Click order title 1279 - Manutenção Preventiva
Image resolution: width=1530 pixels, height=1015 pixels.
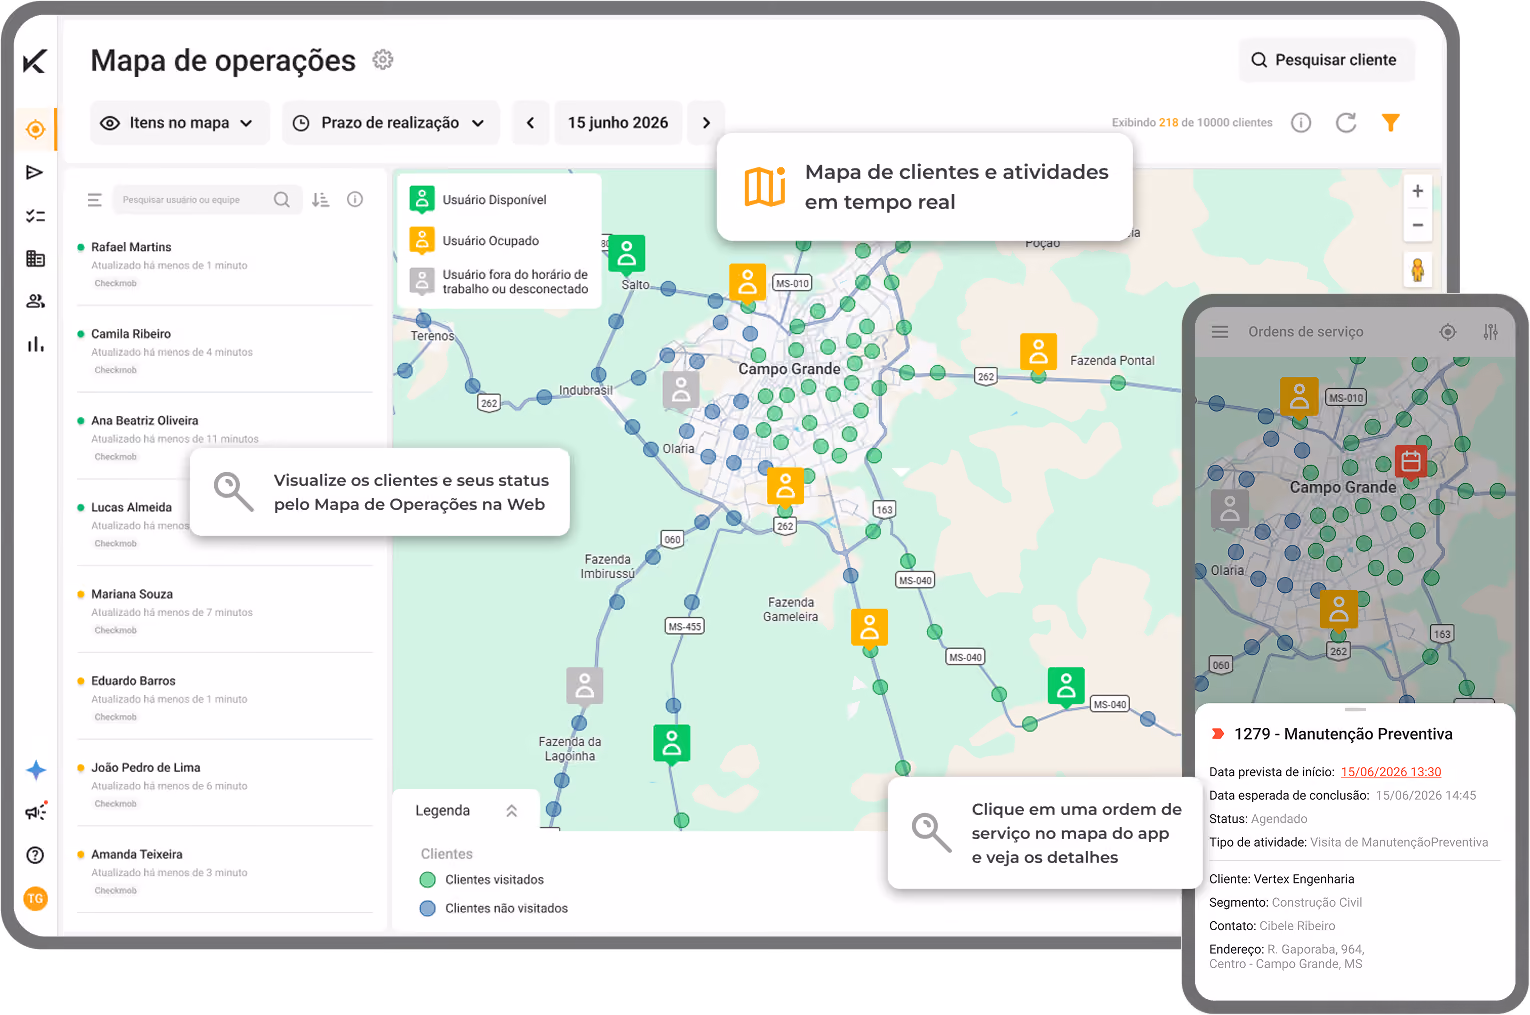tap(1343, 734)
